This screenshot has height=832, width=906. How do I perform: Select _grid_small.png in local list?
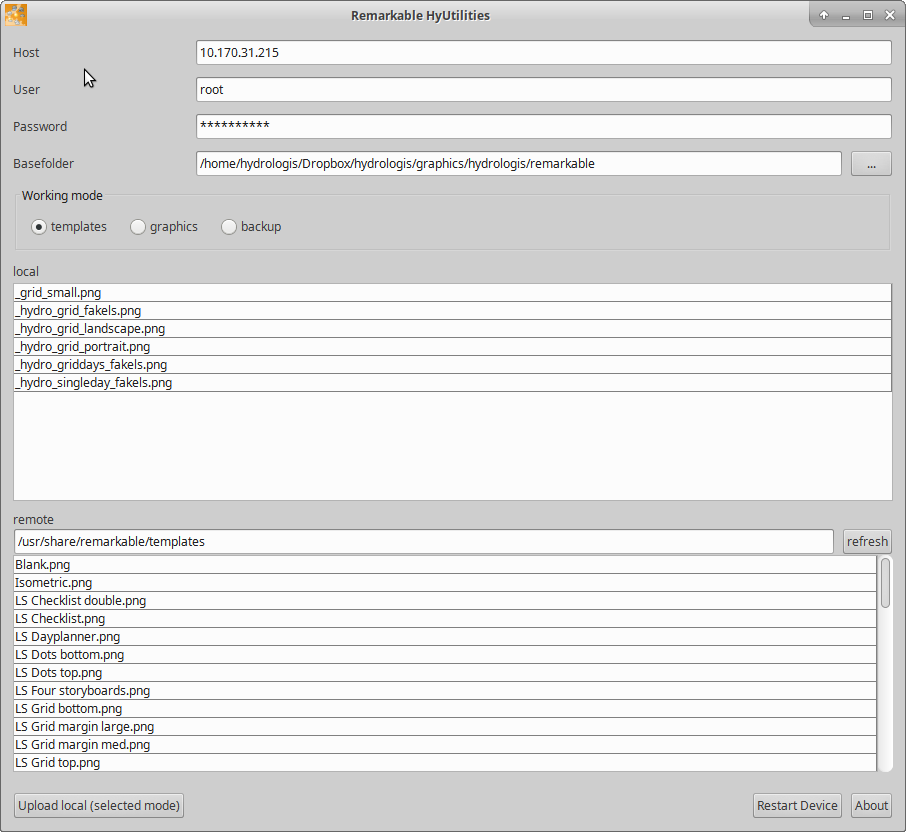click(452, 293)
